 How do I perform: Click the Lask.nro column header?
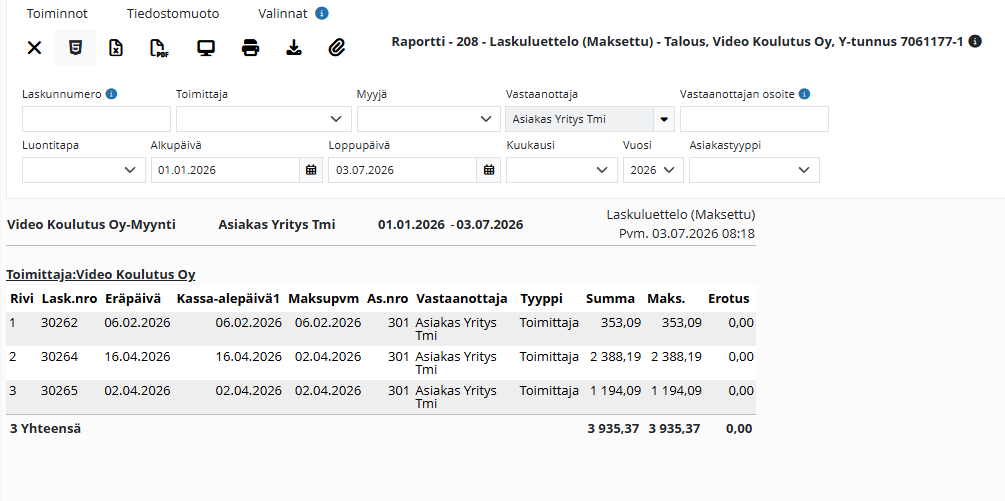(x=67, y=299)
